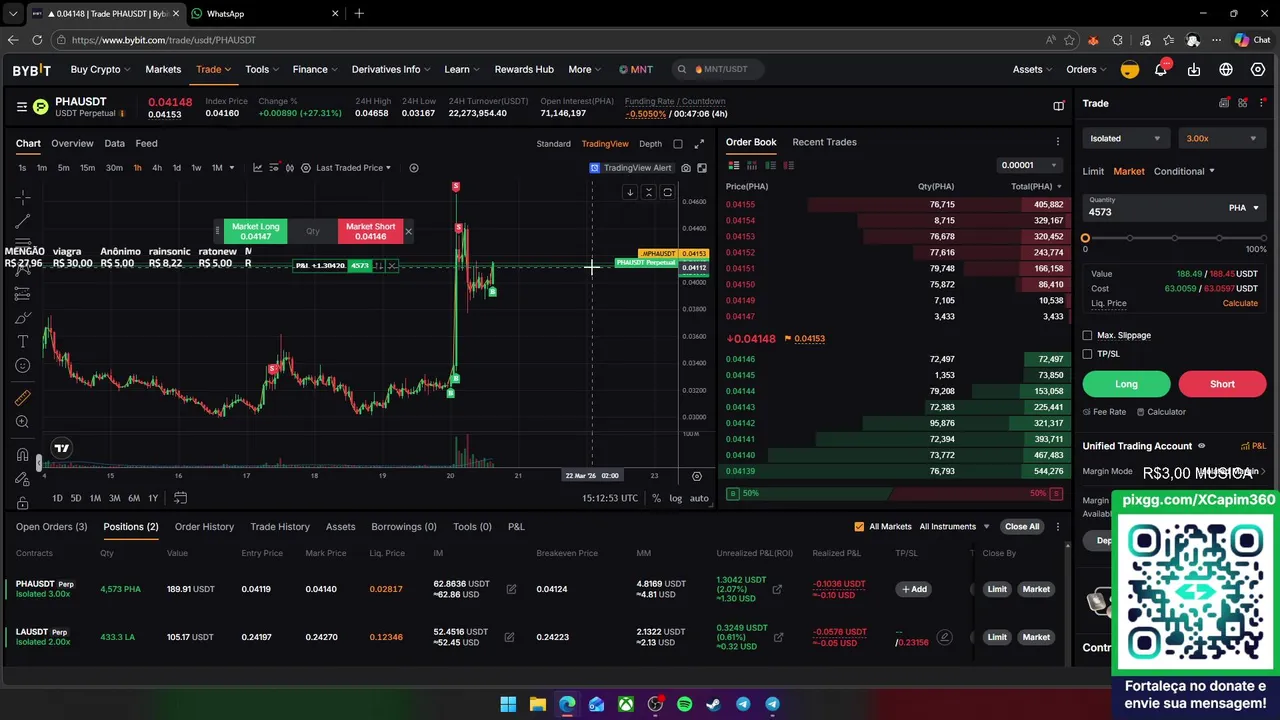This screenshot has width=1280, height=720.
Task: Click Calculate liq. price link
Action: click(x=1240, y=303)
